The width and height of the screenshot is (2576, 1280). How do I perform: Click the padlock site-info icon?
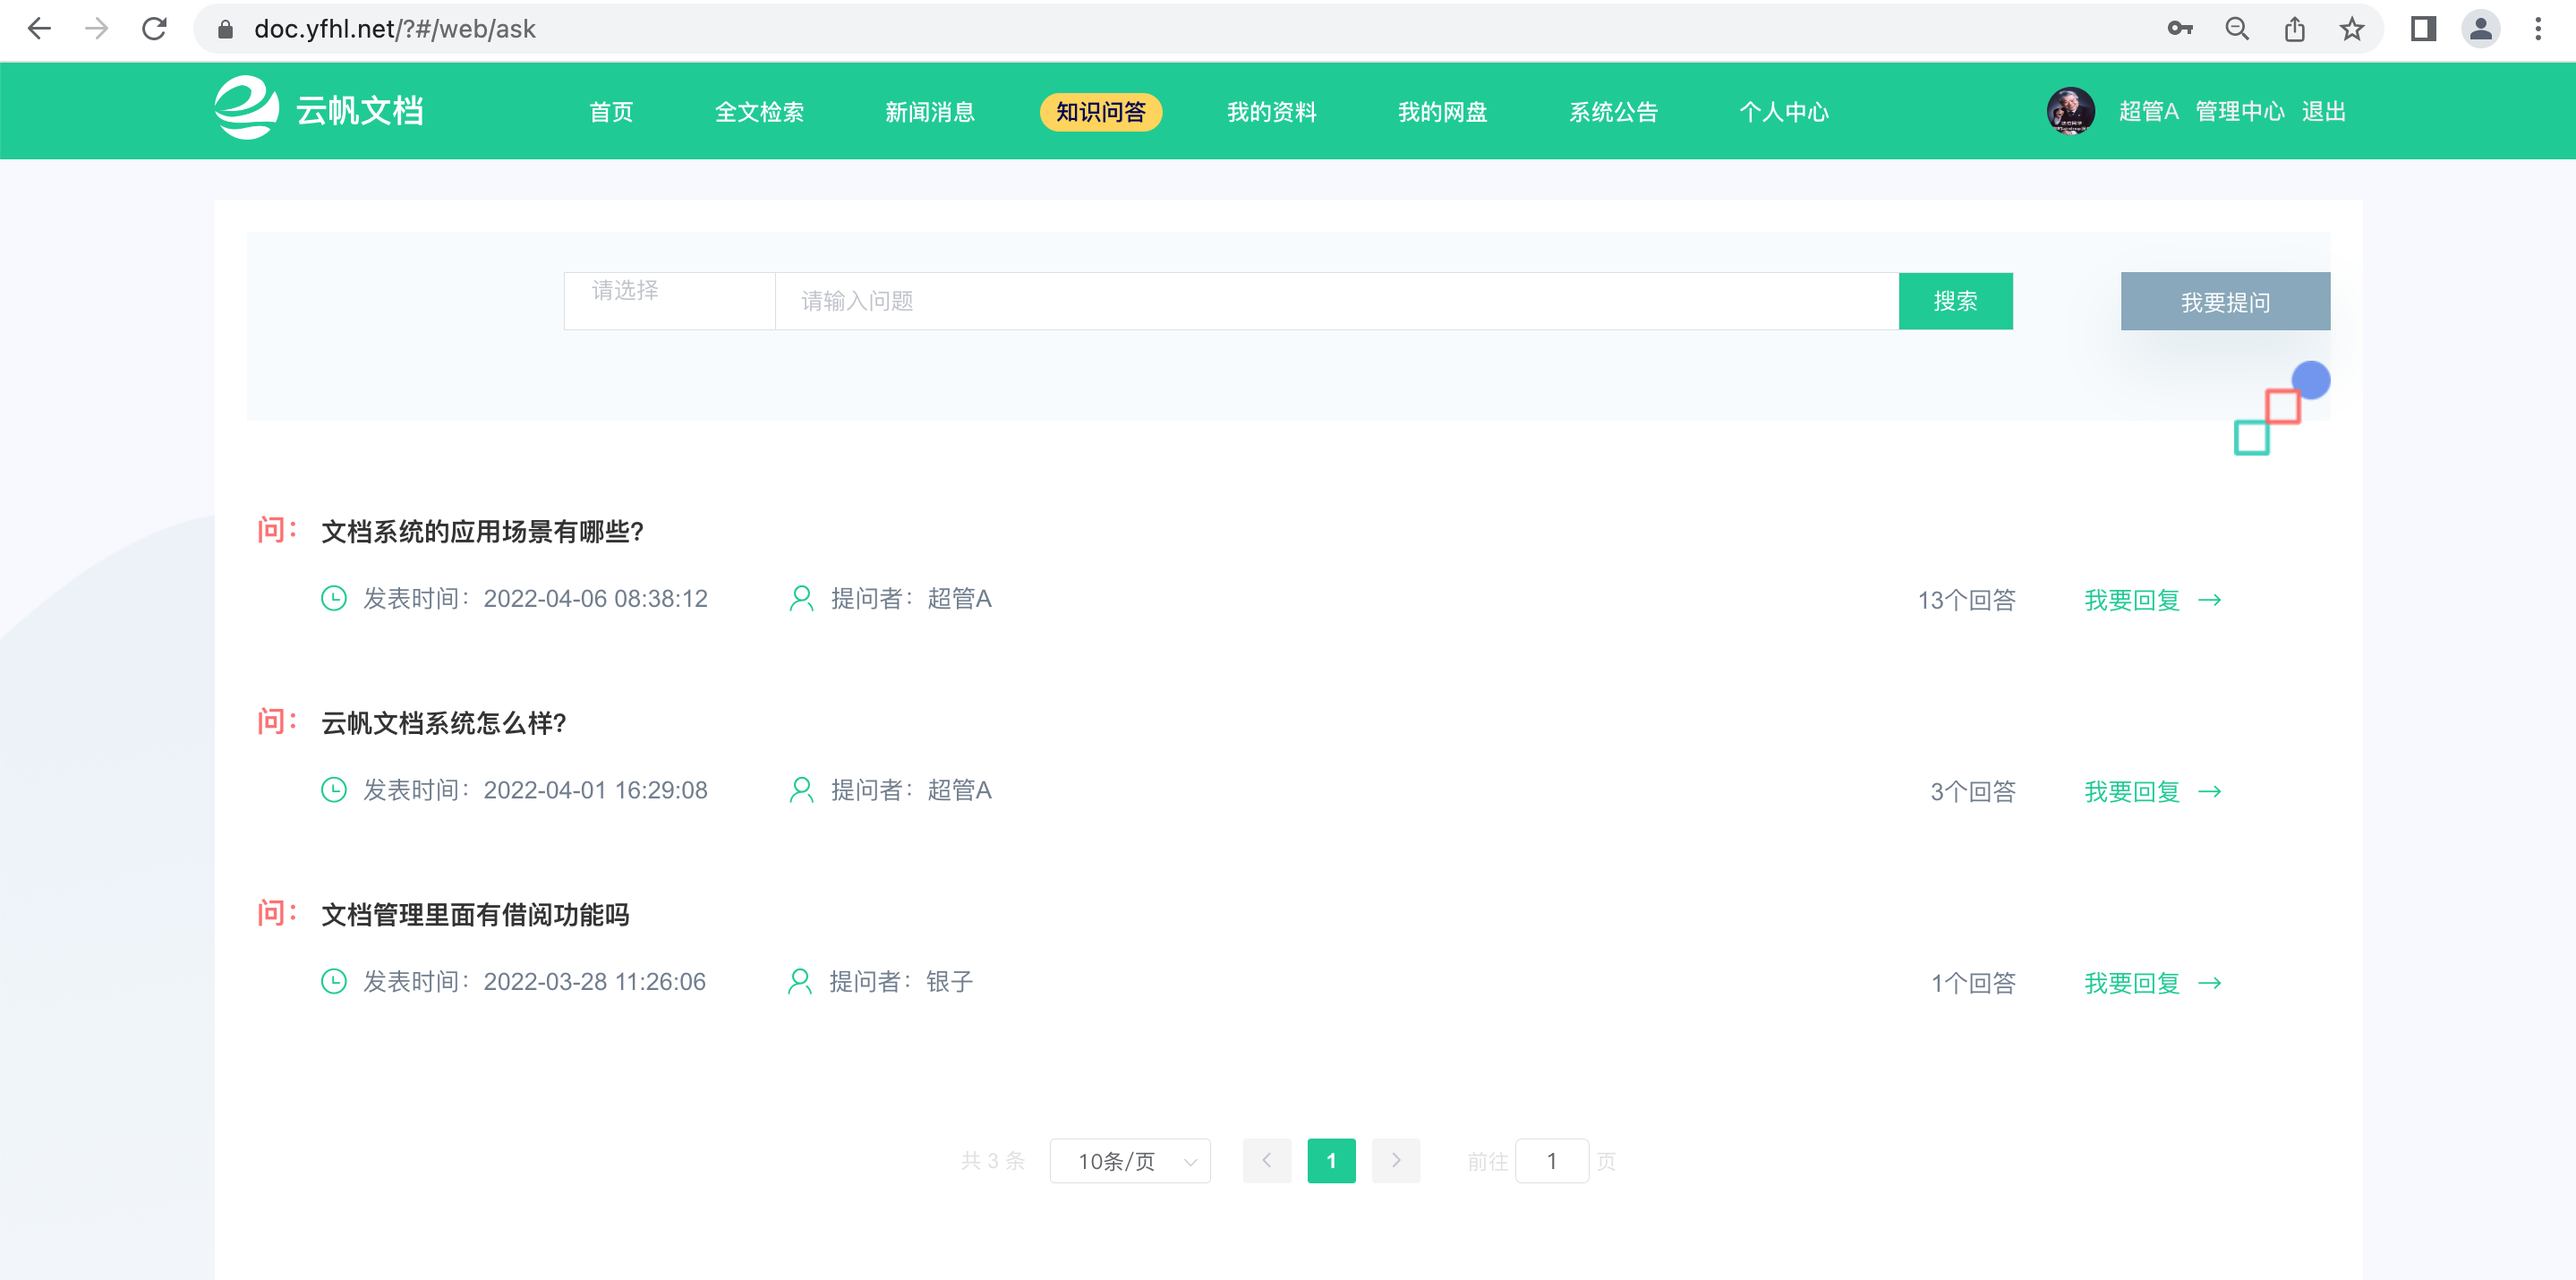click(x=226, y=29)
